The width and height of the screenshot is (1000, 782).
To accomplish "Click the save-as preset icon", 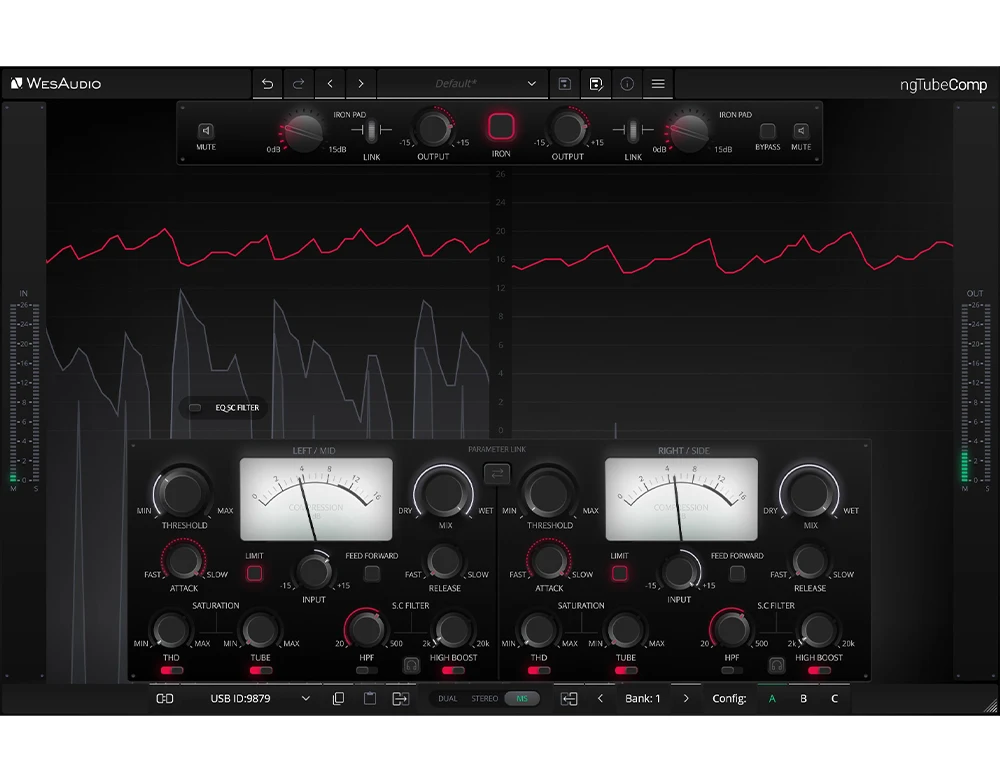I will pos(596,84).
